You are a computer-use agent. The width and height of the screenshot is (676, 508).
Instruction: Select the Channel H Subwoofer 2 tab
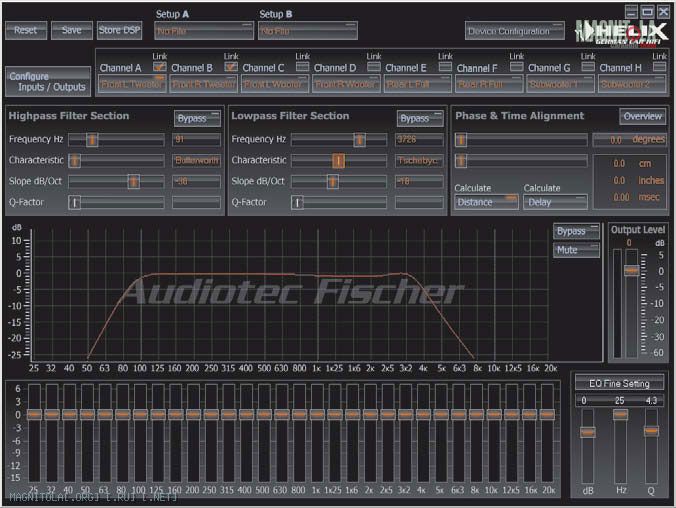pyautogui.click(x=632, y=84)
